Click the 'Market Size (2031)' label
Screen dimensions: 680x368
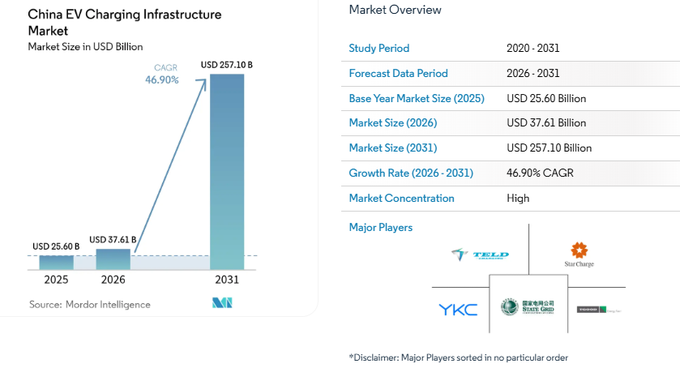pos(393,148)
